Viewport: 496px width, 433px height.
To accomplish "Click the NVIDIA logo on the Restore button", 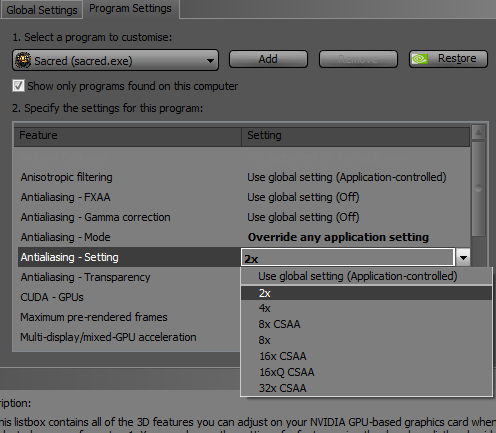I will point(420,59).
